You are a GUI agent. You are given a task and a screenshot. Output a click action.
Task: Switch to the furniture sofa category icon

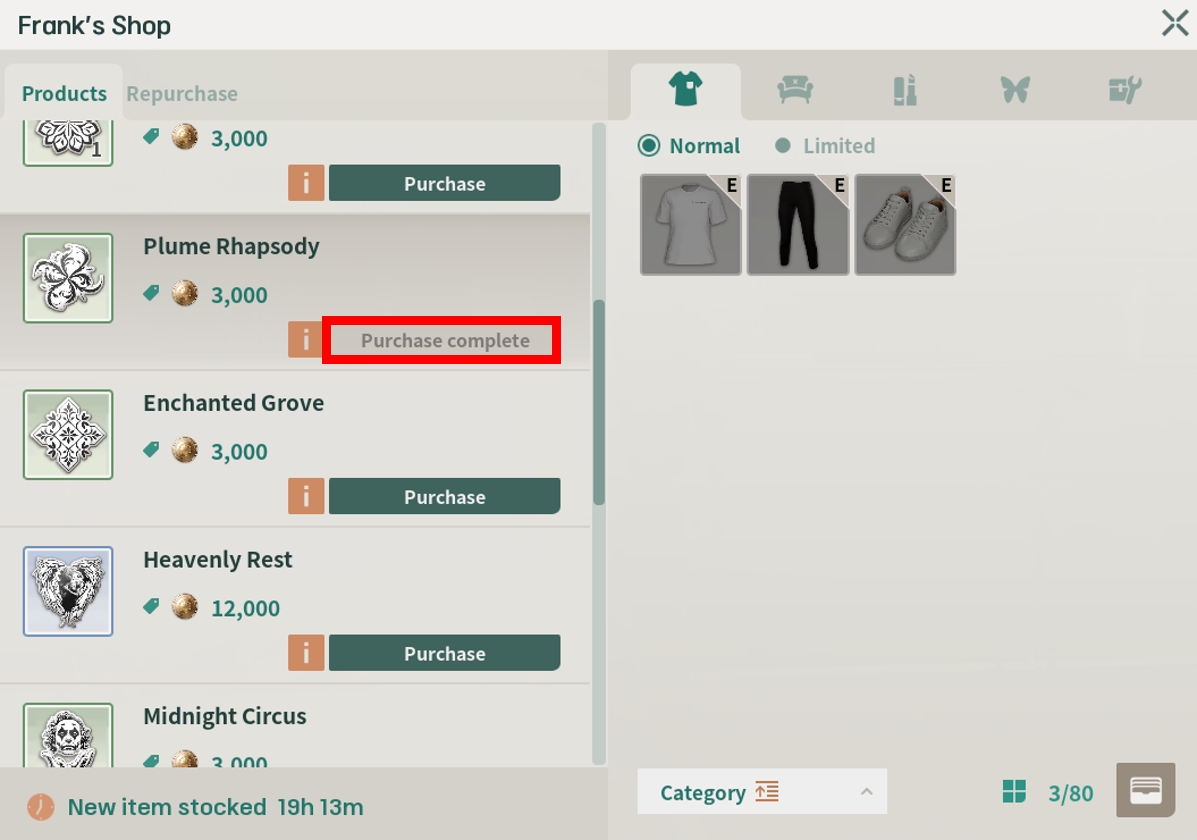click(x=795, y=91)
